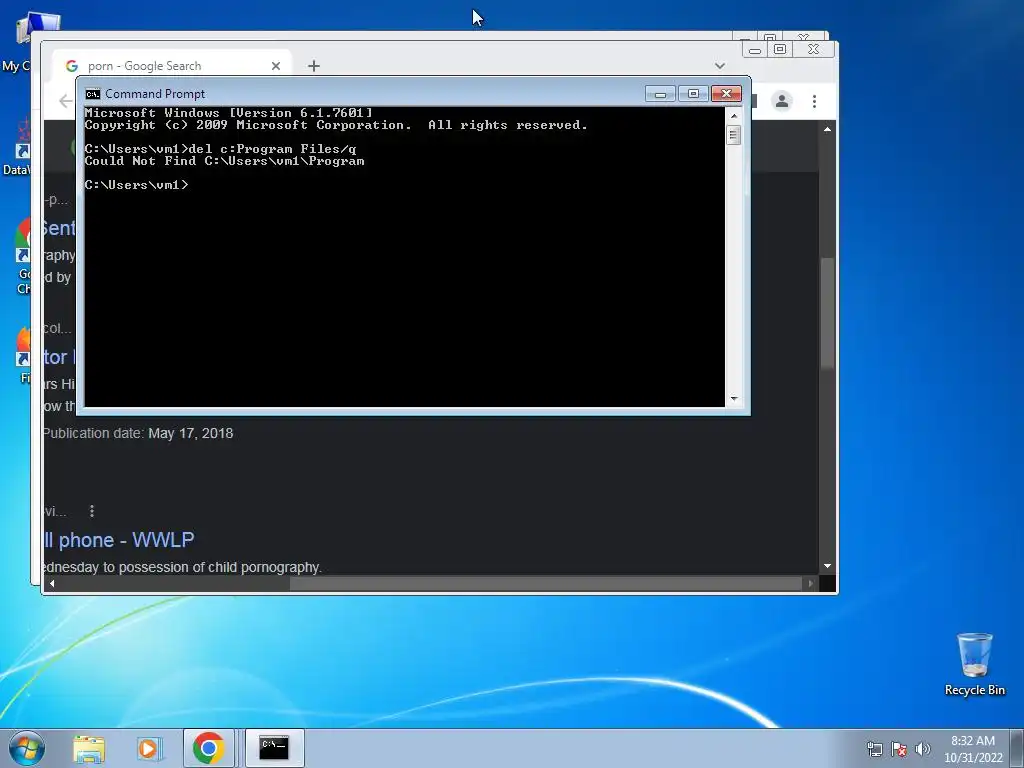Close the Command Prompt window
This screenshot has width=1024, height=768.
coord(726,94)
